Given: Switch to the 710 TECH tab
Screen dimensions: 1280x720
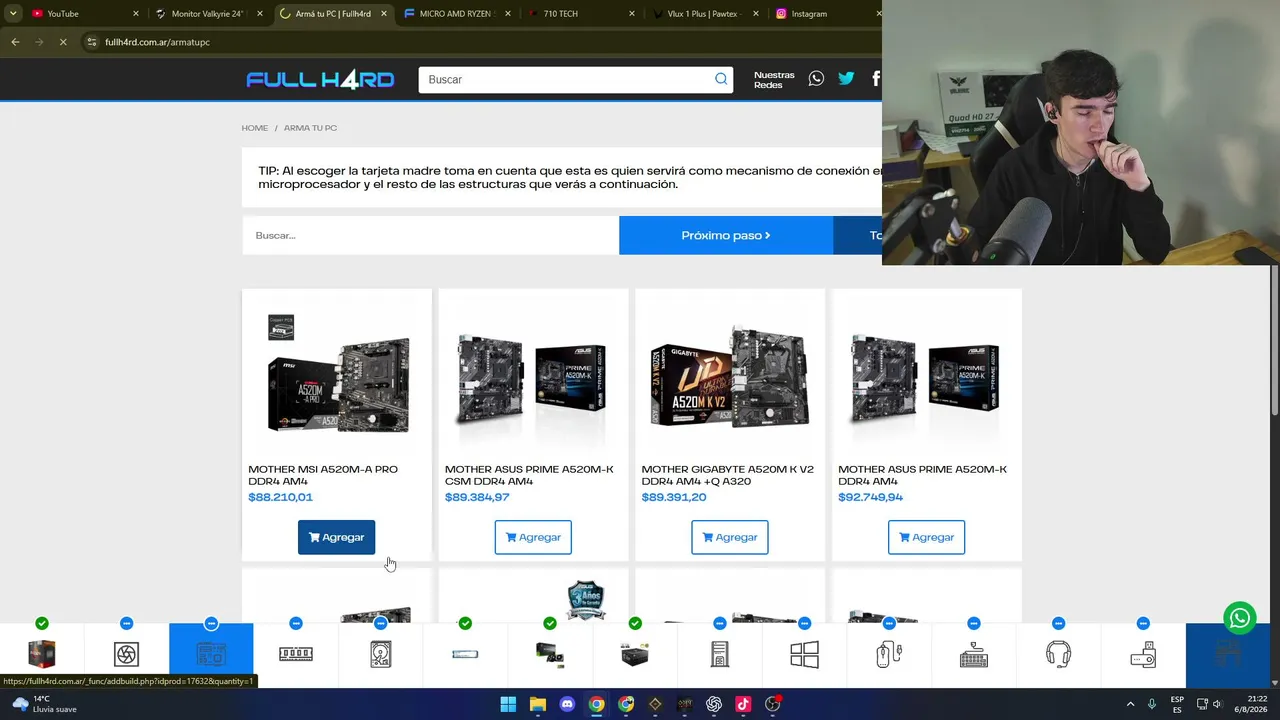Looking at the screenshot, I should [580, 14].
